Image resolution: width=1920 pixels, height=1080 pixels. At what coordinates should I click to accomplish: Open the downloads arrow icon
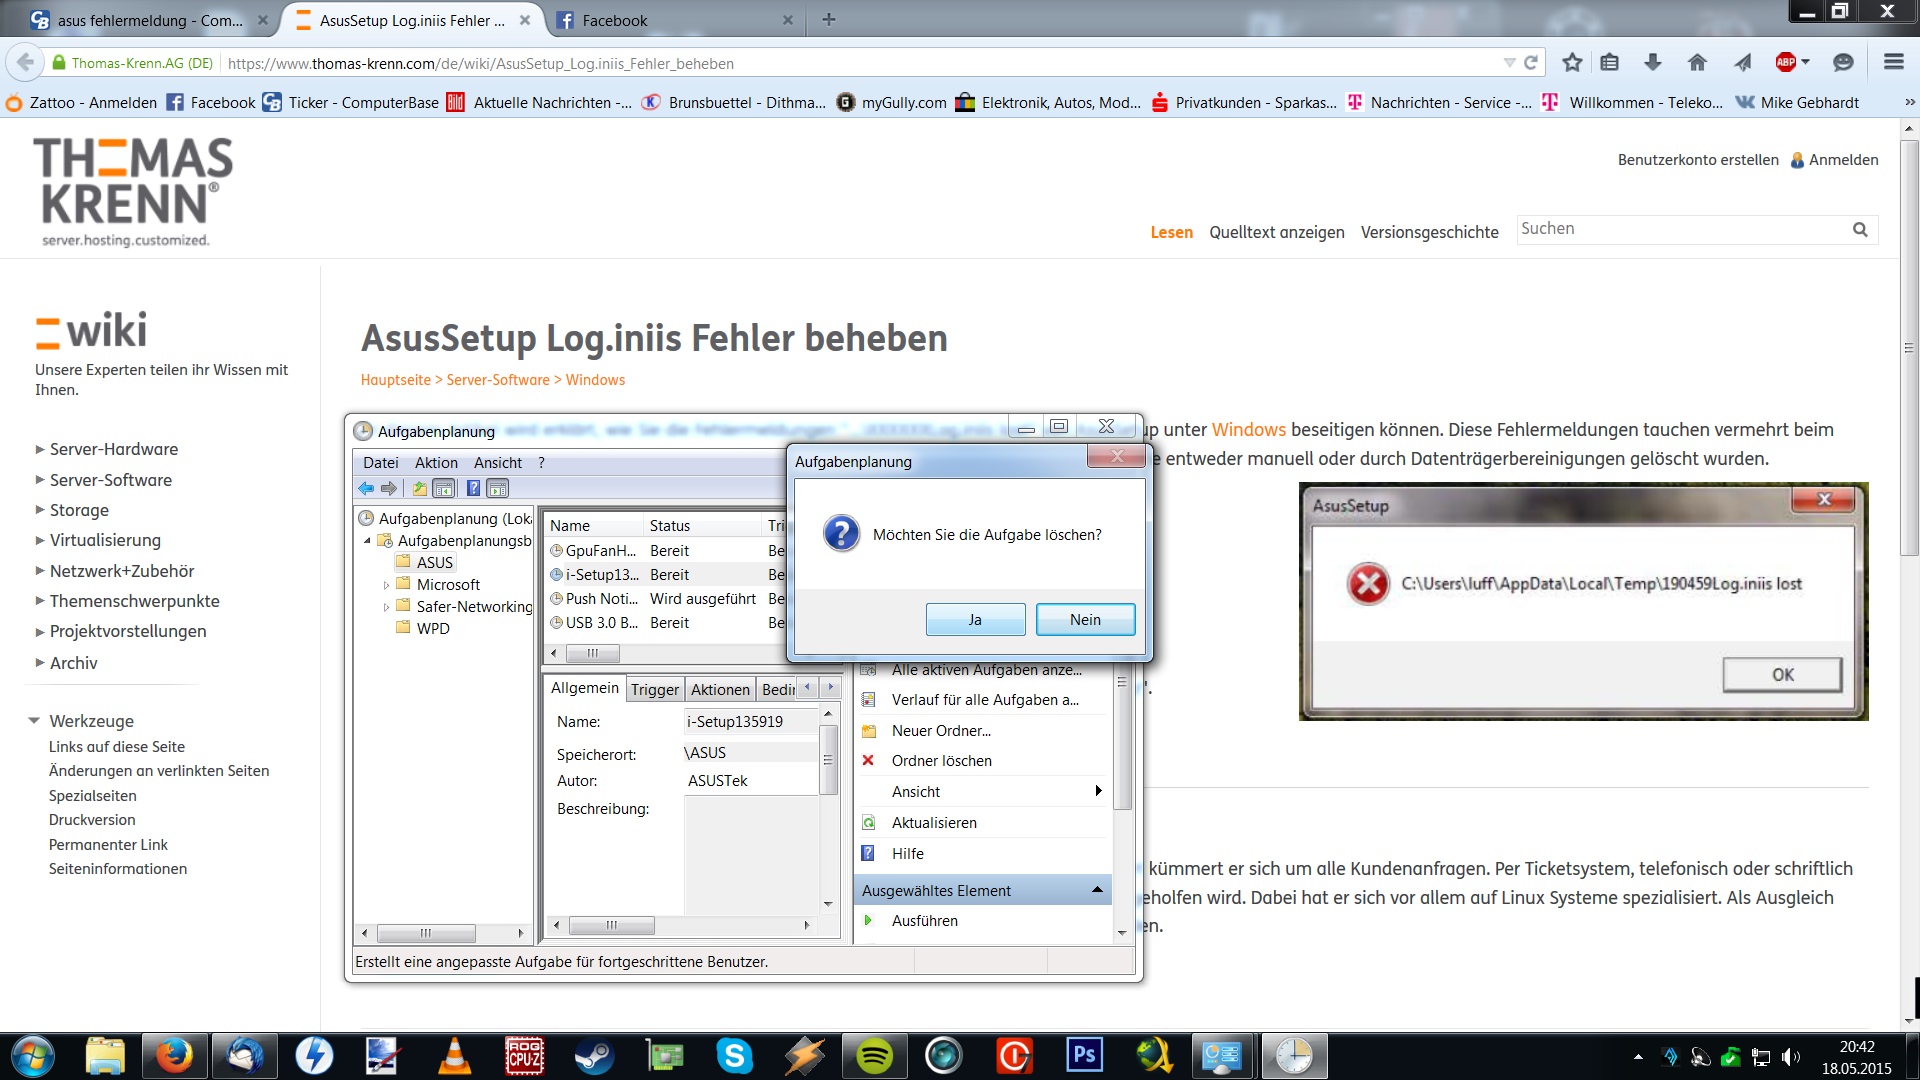(1653, 63)
